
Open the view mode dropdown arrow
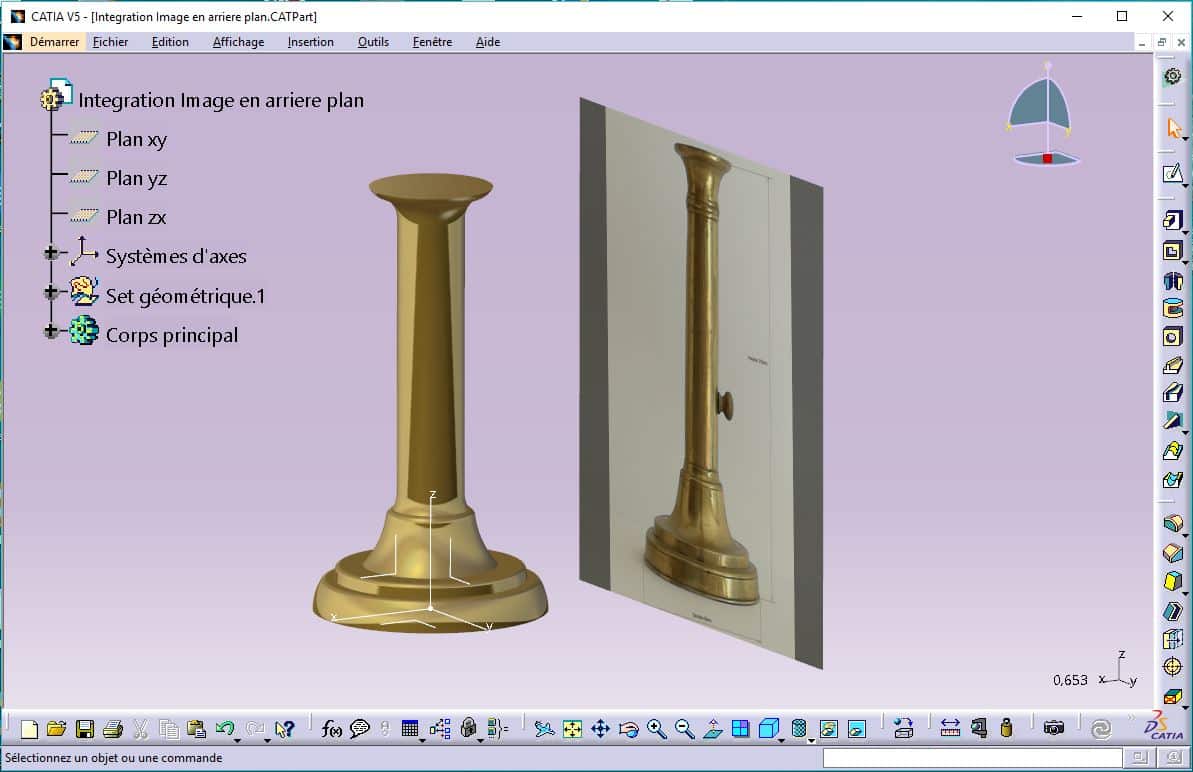click(811, 739)
